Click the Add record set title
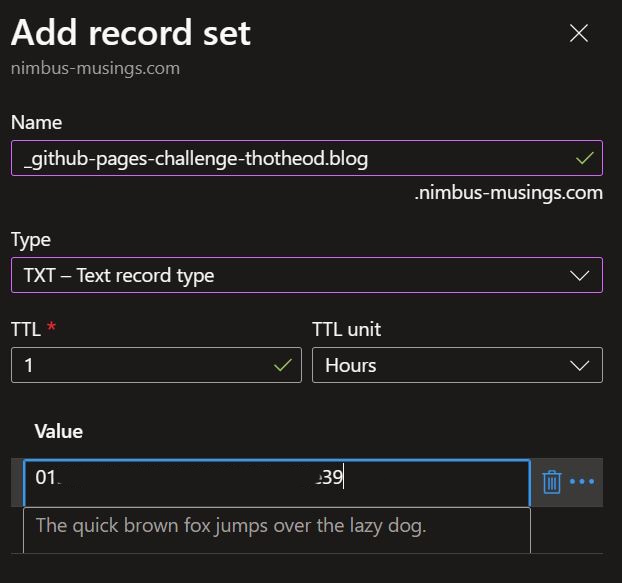Viewport: 622px width, 583px height. [131, 33]
